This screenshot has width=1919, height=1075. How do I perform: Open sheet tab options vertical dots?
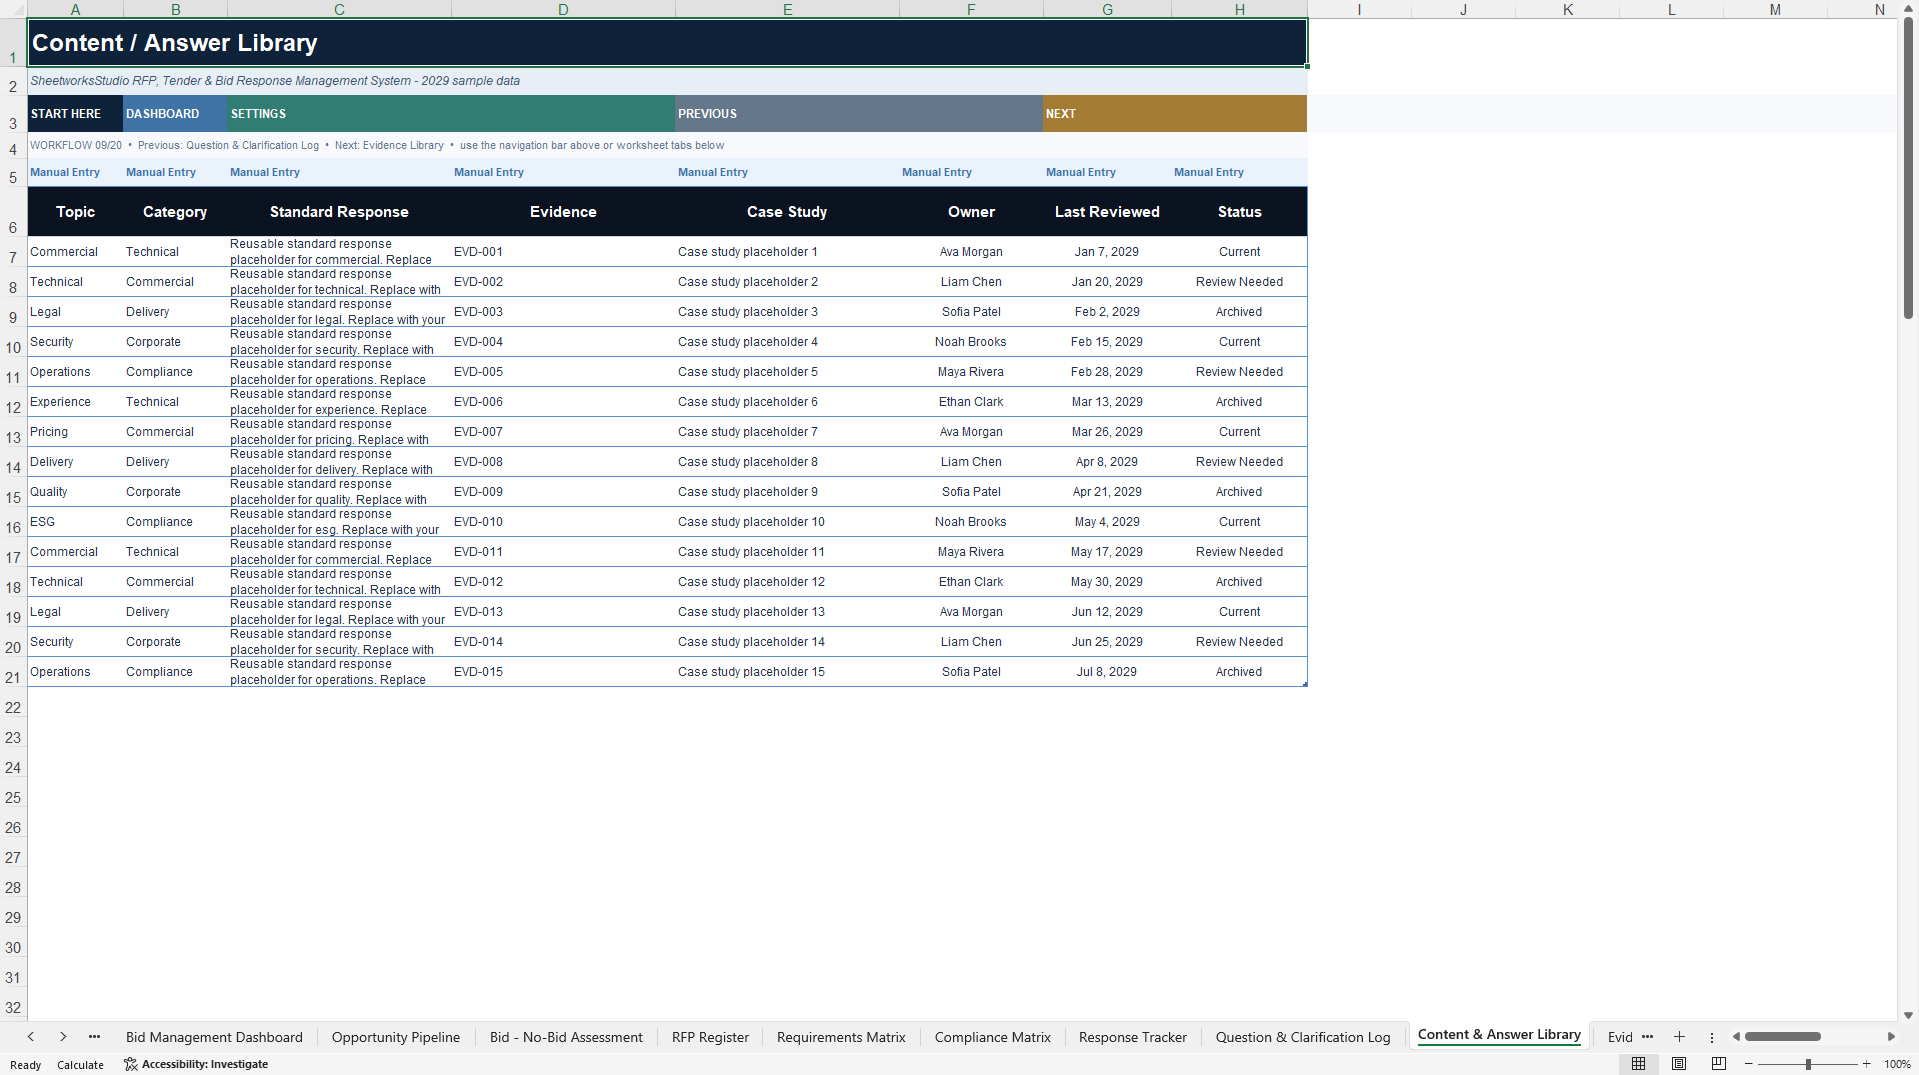[1711, 1037]
